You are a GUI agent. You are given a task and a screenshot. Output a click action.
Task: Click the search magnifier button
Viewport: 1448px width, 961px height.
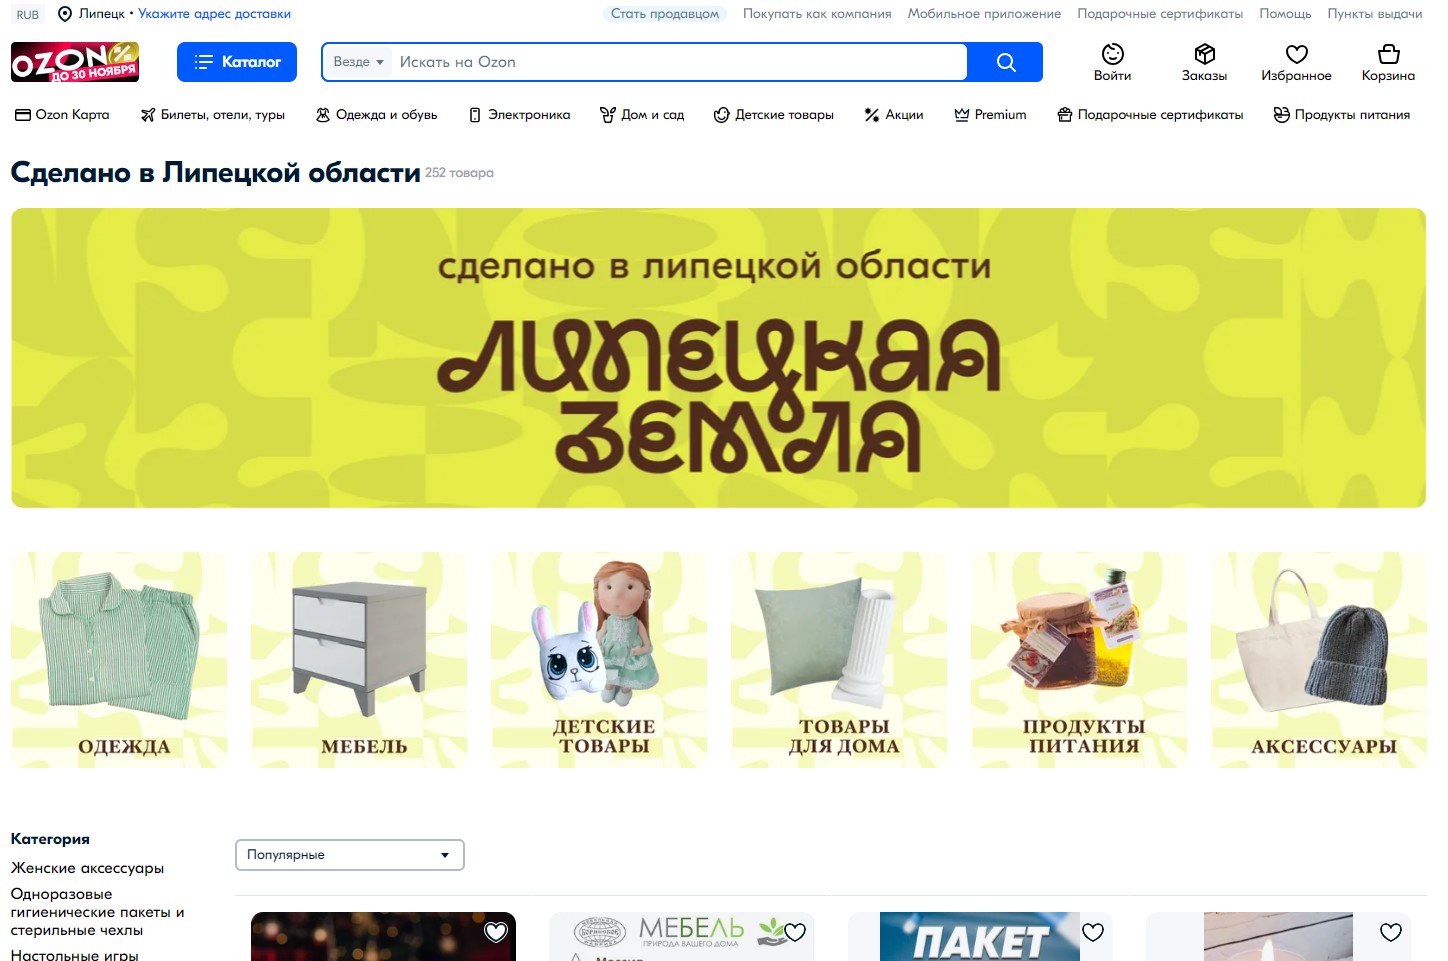pyautogui.click(x=1005, y=62)
